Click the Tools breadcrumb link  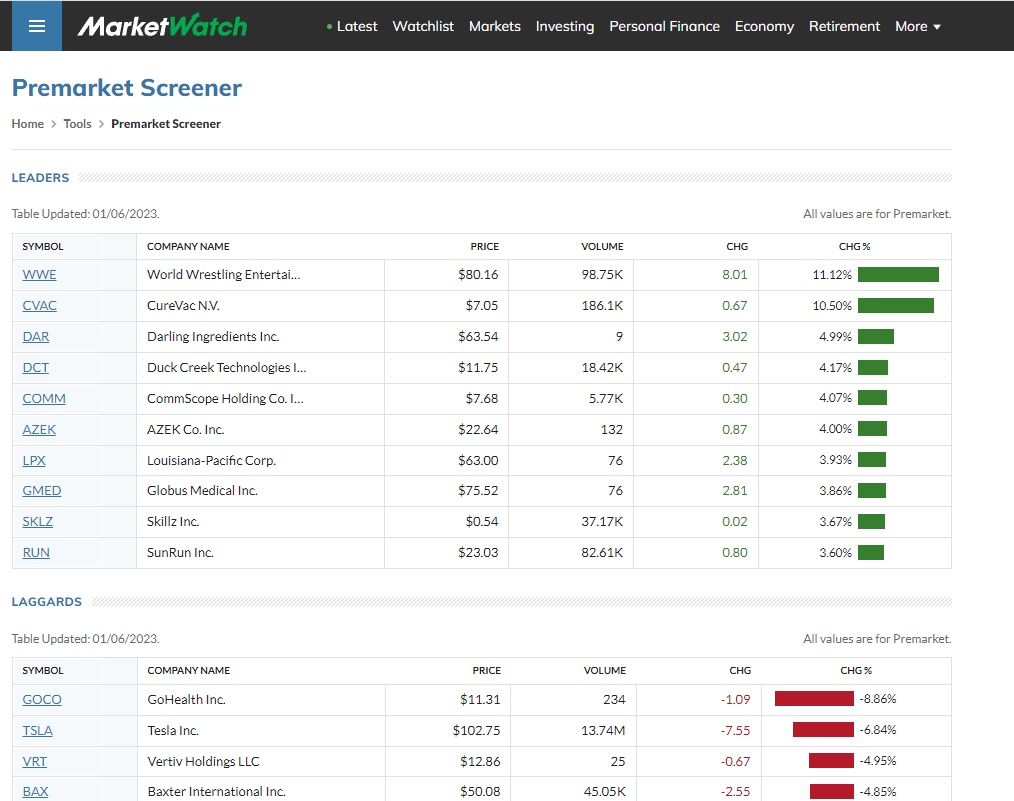click(77, 123)
